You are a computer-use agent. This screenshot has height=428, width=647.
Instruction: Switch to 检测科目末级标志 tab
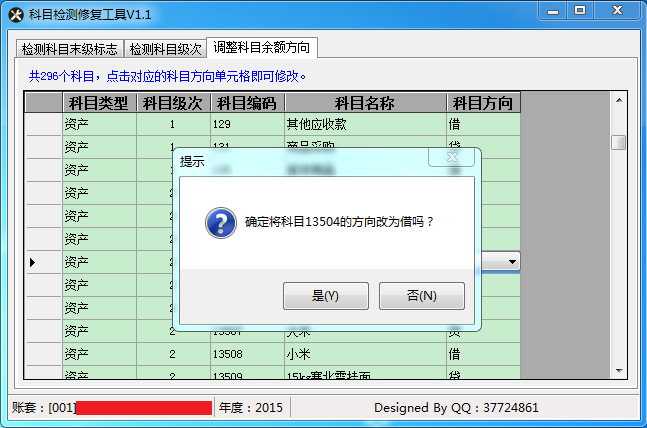[70, 49]
